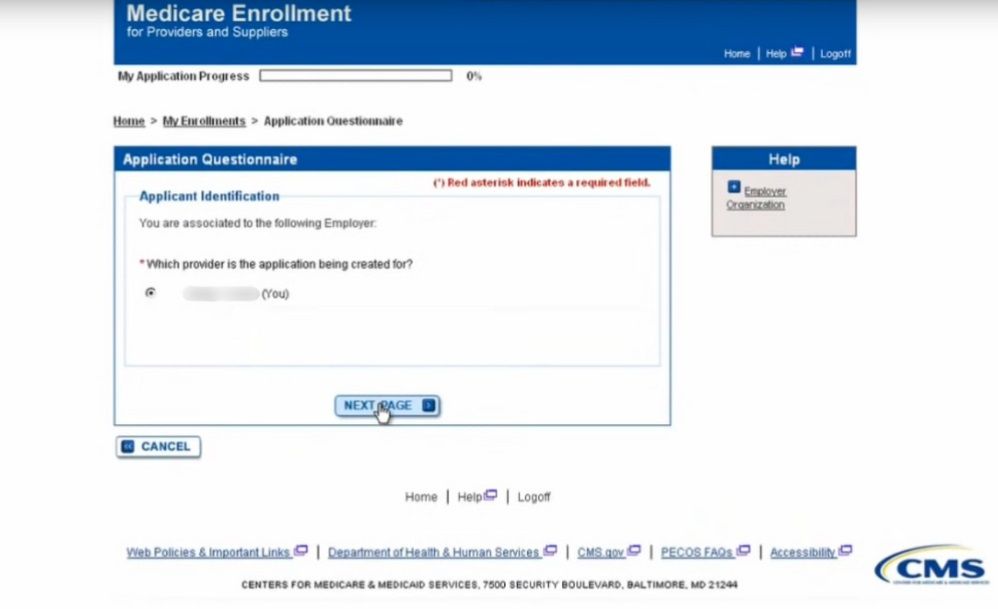Open the PECOS FAQs link
The height and width of the screenshot is (609, 998).
(x=697, y=552)
